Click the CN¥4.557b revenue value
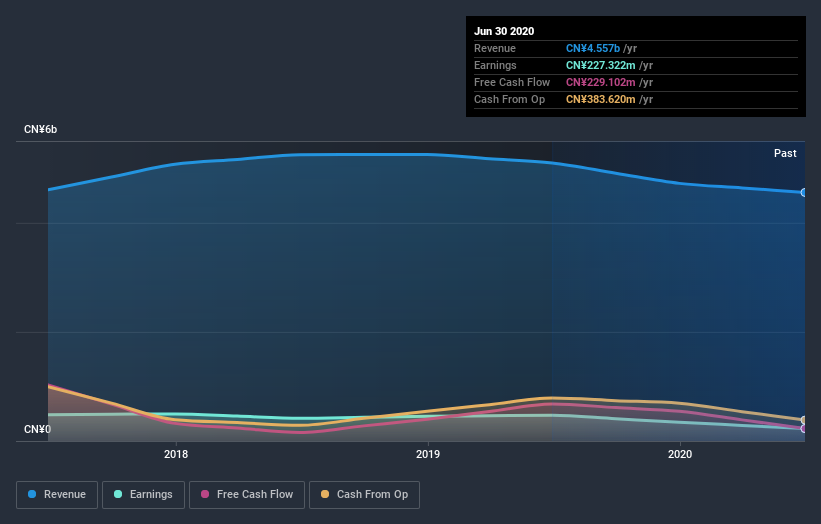The height and width of the screenshot is (524, 821). (x=593, y=48)
